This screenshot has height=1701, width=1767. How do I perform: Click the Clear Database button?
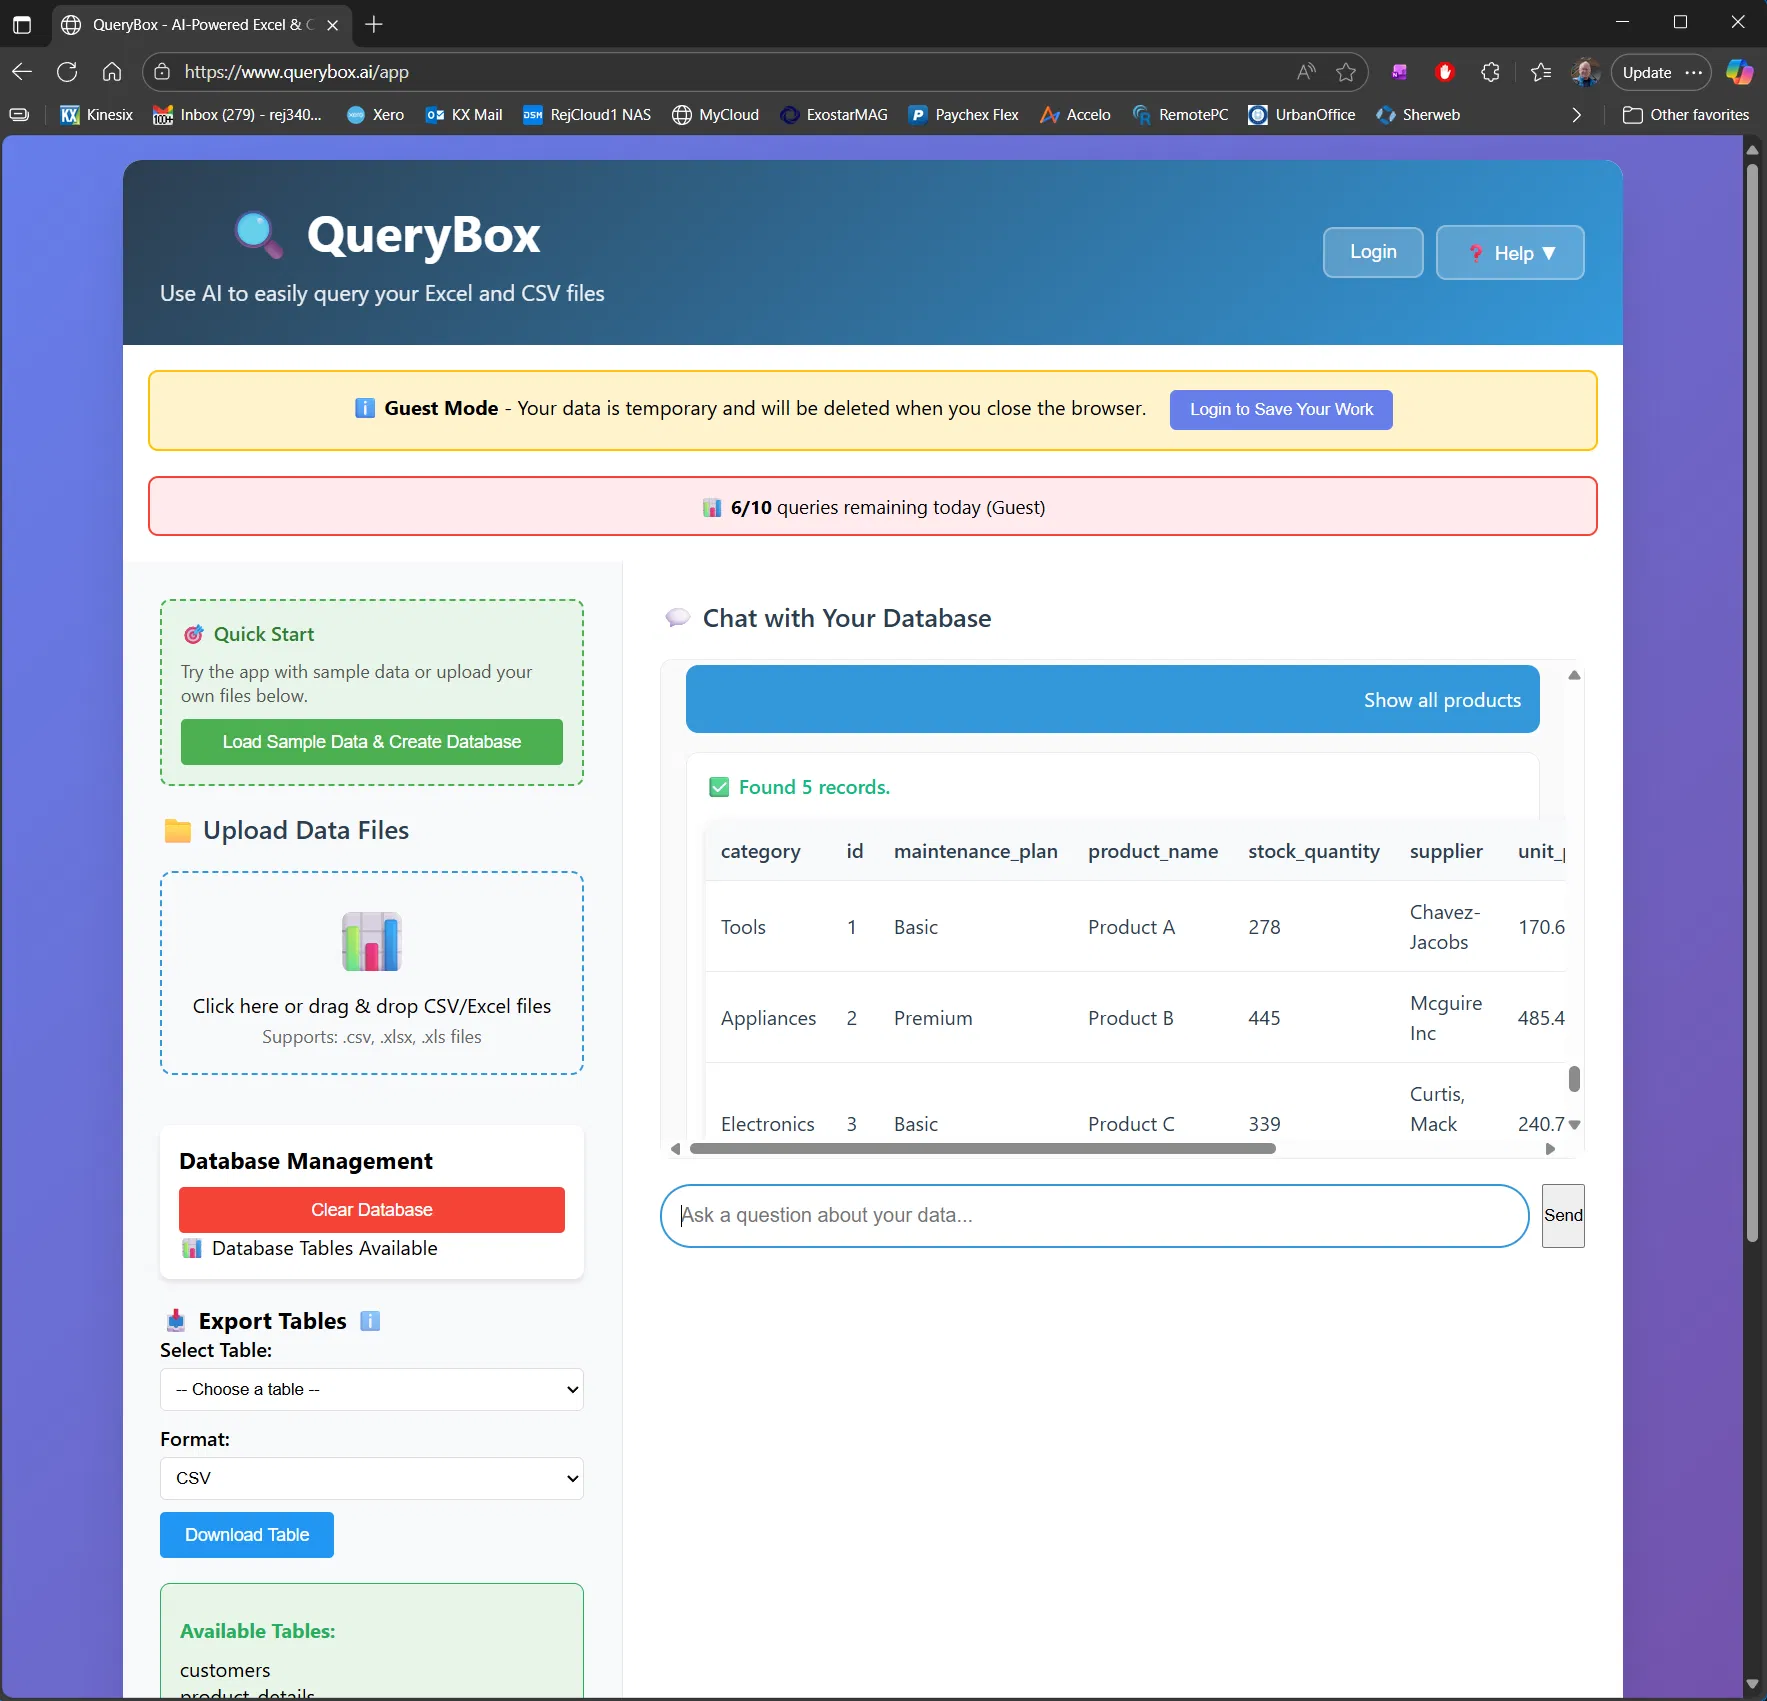click(x=371, y=1209)
